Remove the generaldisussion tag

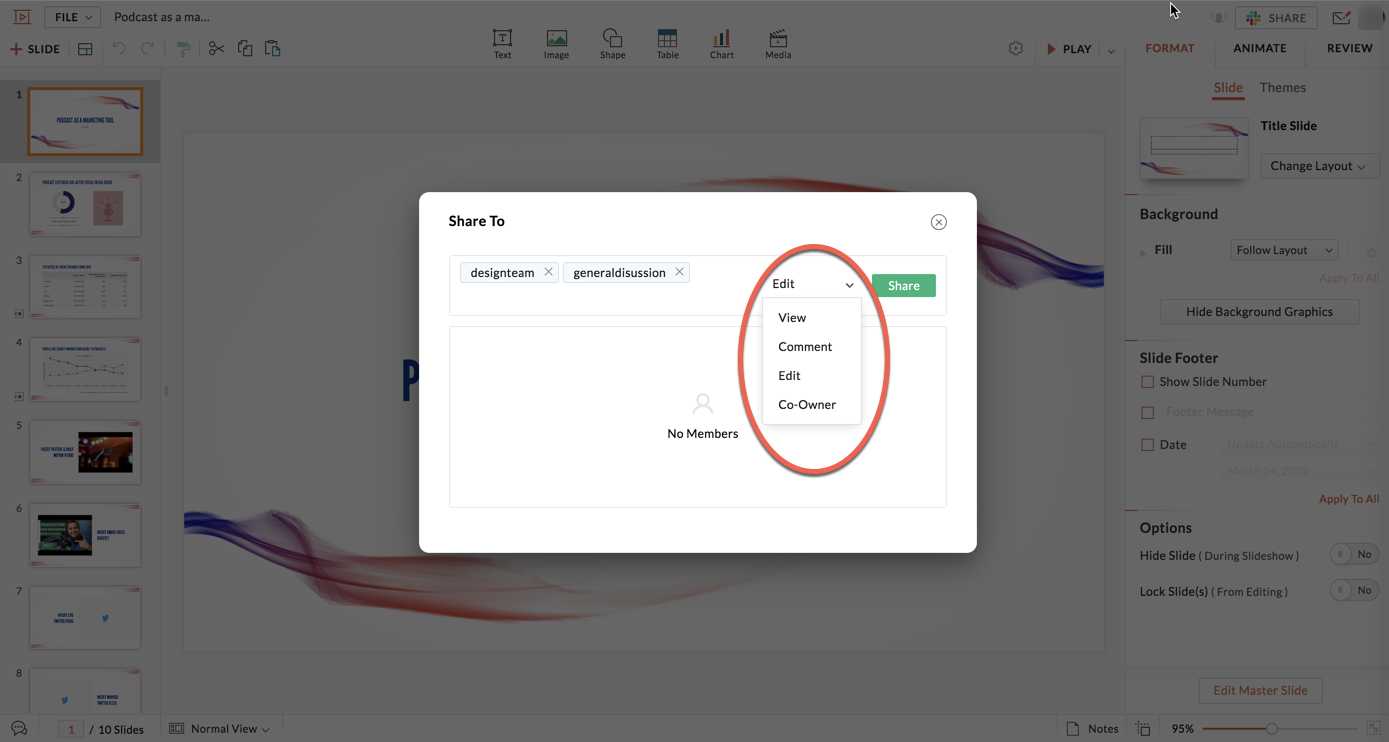coord(679,272)
